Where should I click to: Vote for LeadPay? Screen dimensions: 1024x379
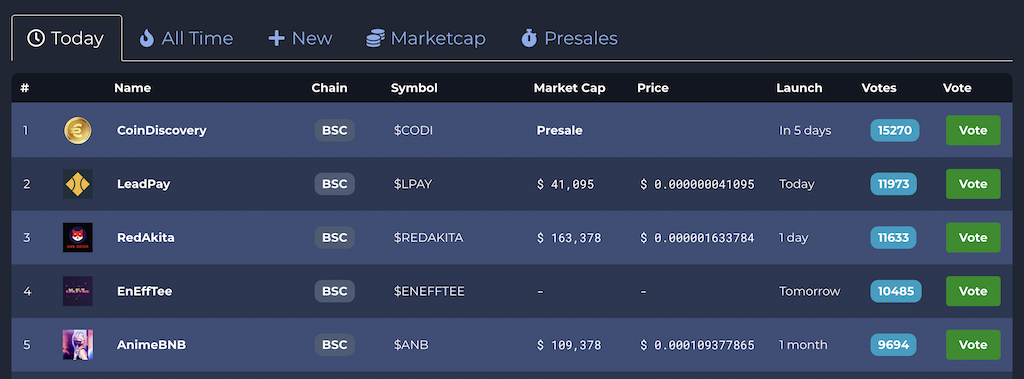point(973,184)
